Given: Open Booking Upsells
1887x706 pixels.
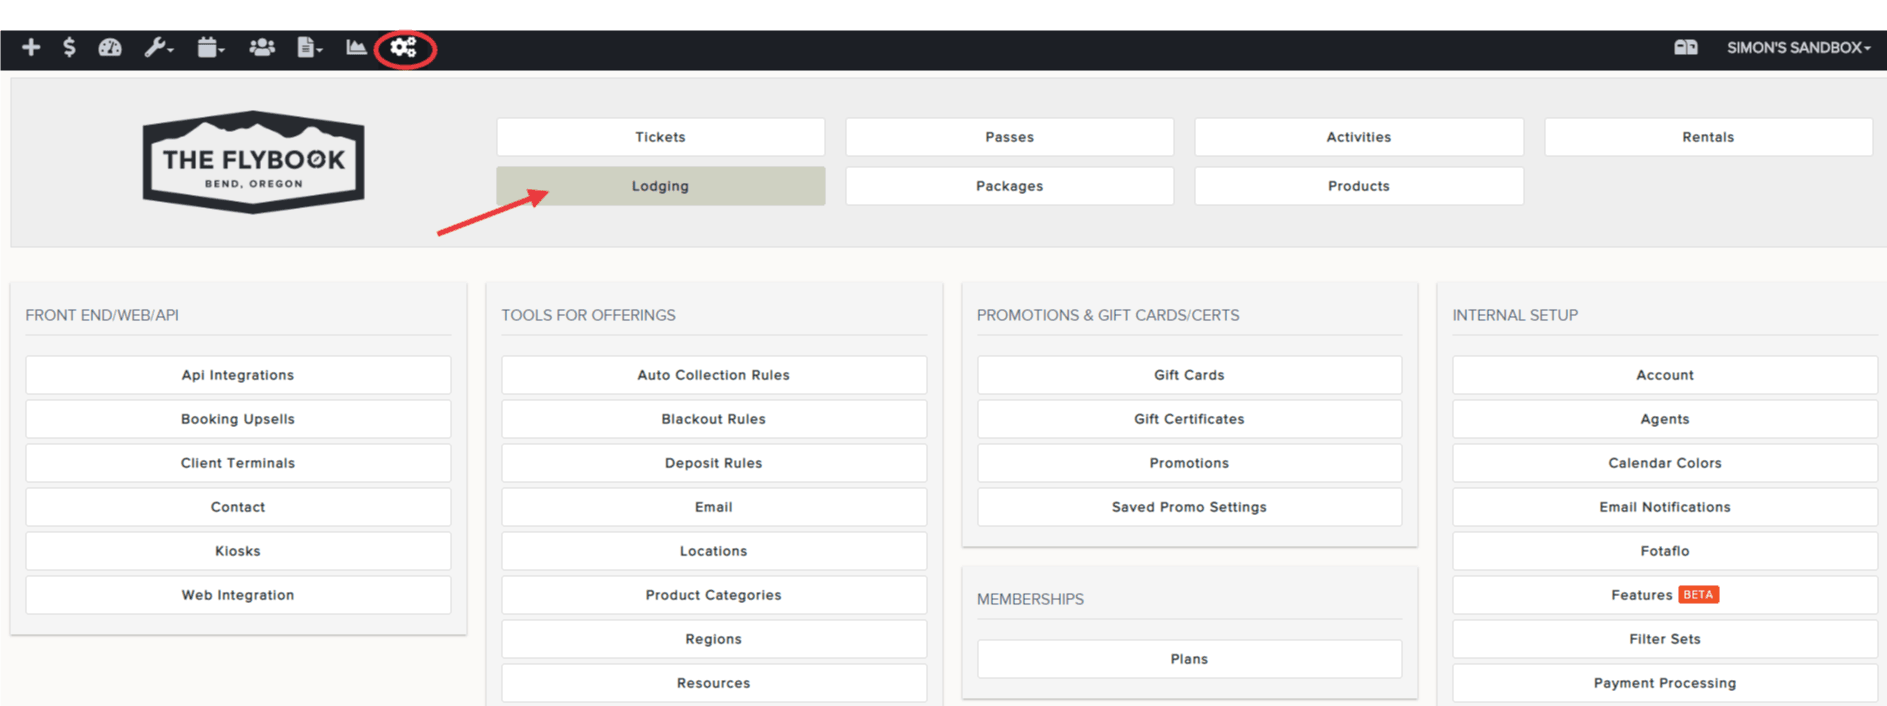Looking at the screenshot, I should (238, 419).
